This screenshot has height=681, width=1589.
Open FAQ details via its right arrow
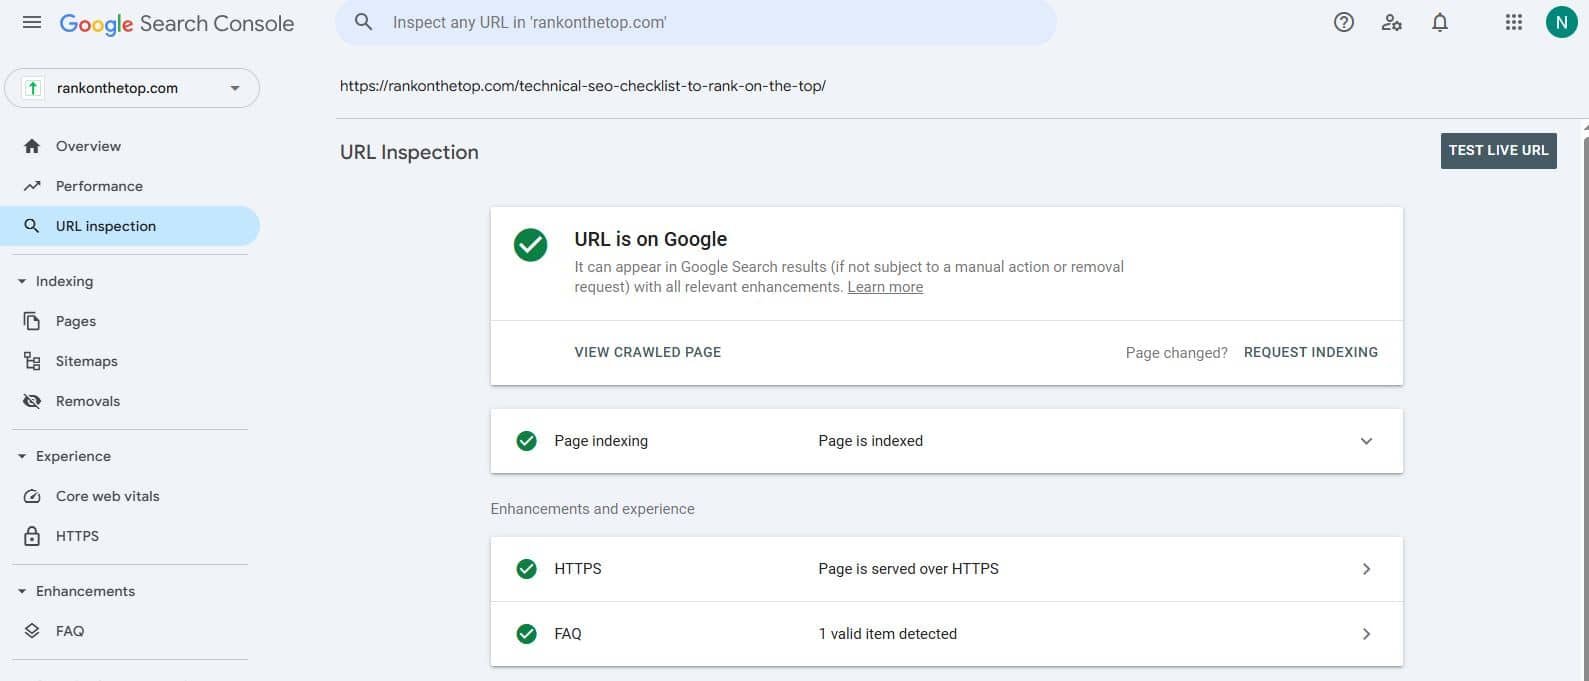1366,634
